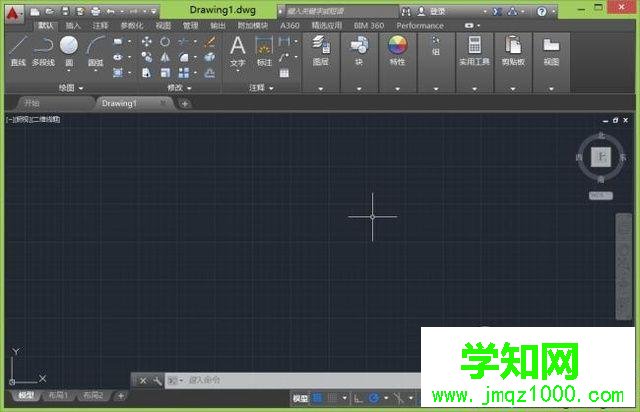
Task: Select the Circle (圆) tool
Action: (x=69, y=50)
